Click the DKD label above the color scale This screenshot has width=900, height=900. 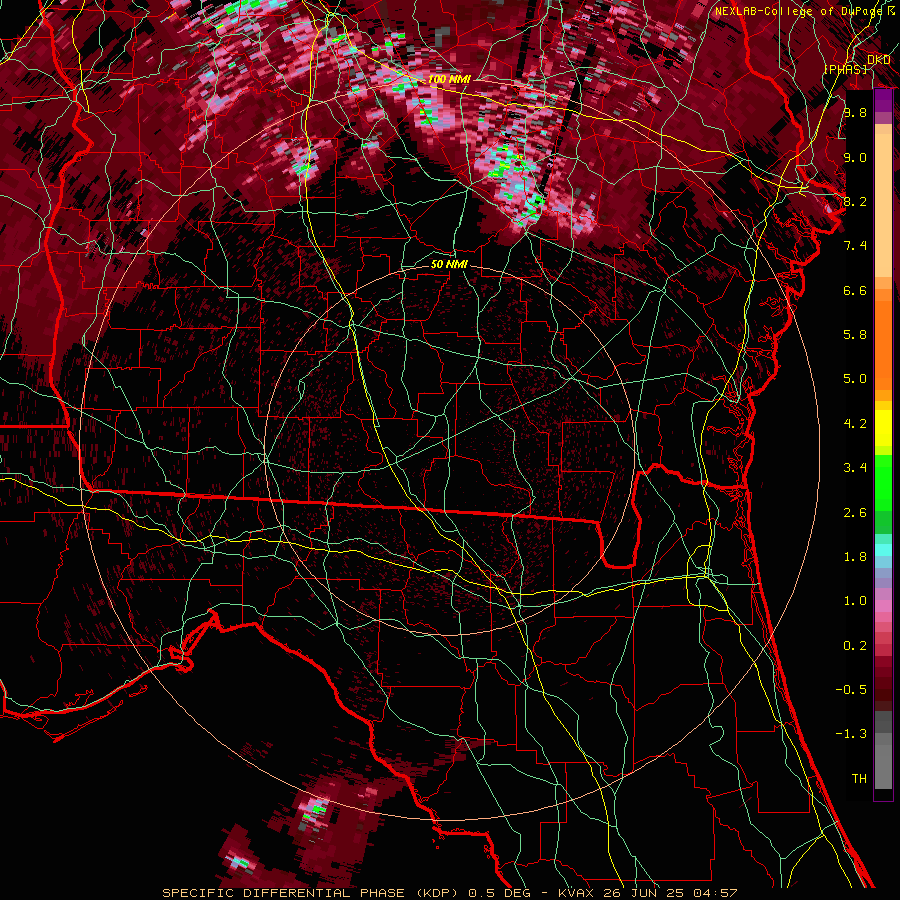pyautogui.click(x=879, y=59)
